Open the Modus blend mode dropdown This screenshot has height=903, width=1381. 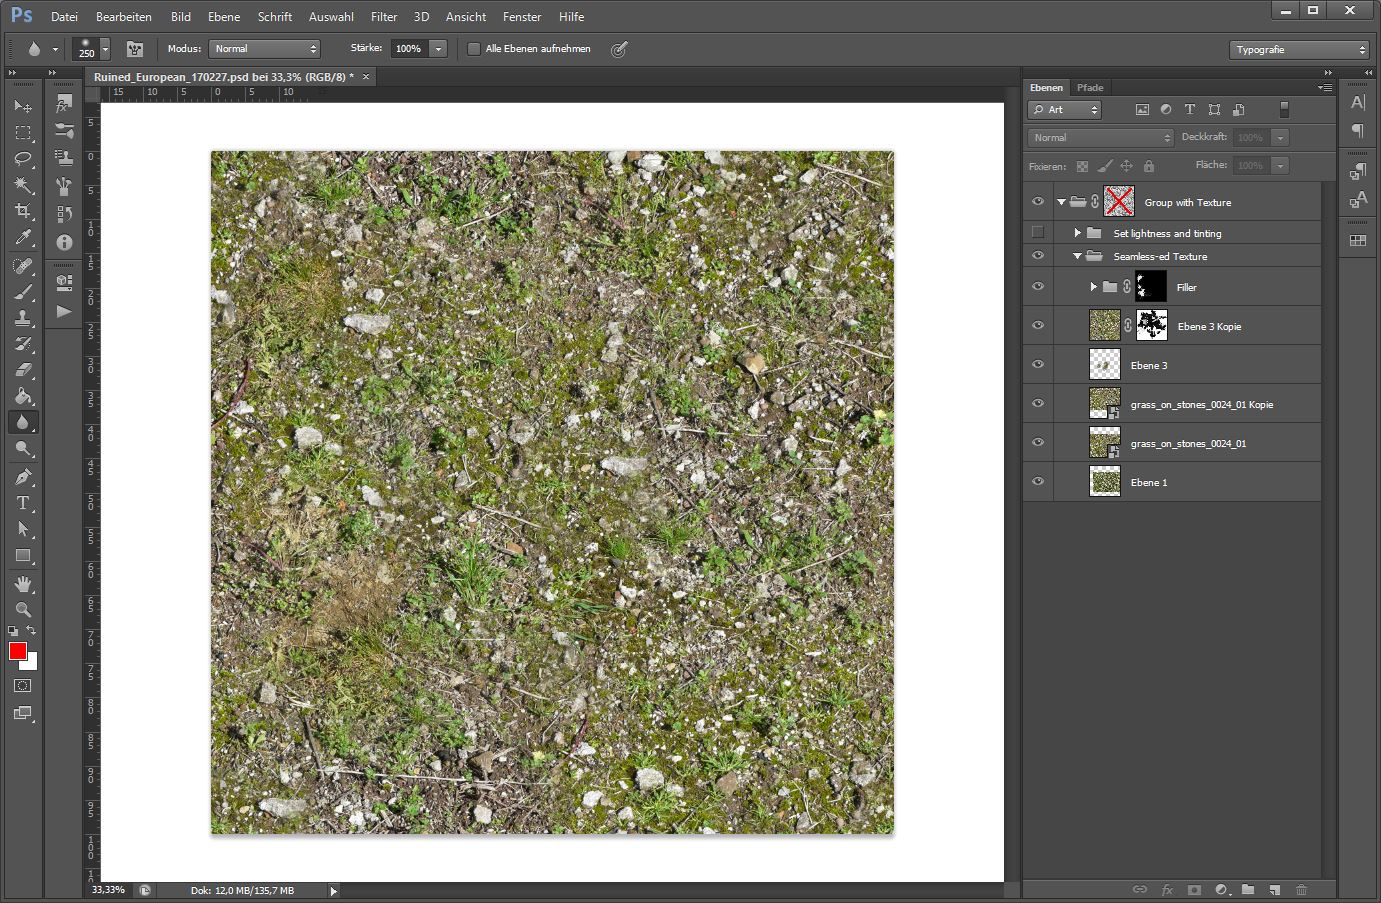264,49
